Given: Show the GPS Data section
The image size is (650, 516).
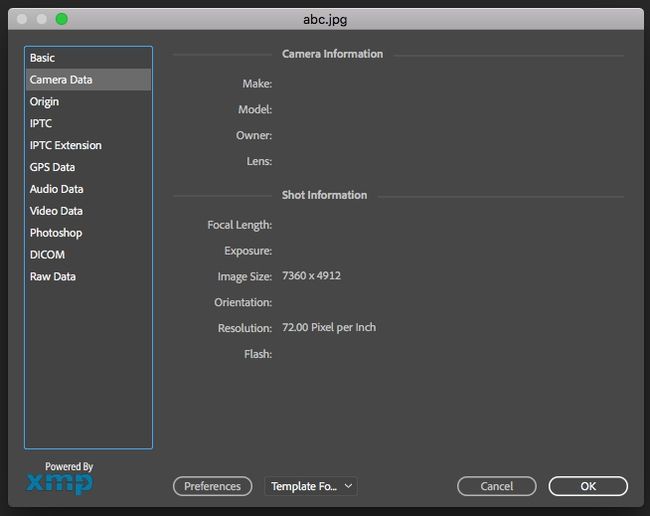Looking at the screenshot, I should [x=53, y=168].
